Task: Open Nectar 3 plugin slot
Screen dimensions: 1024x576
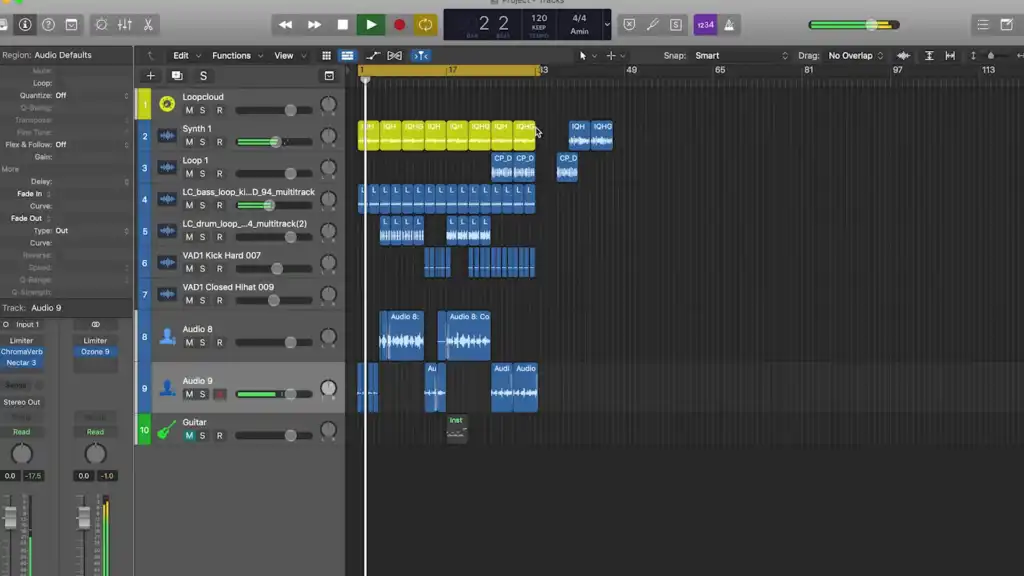Action: tap(22, 362)
